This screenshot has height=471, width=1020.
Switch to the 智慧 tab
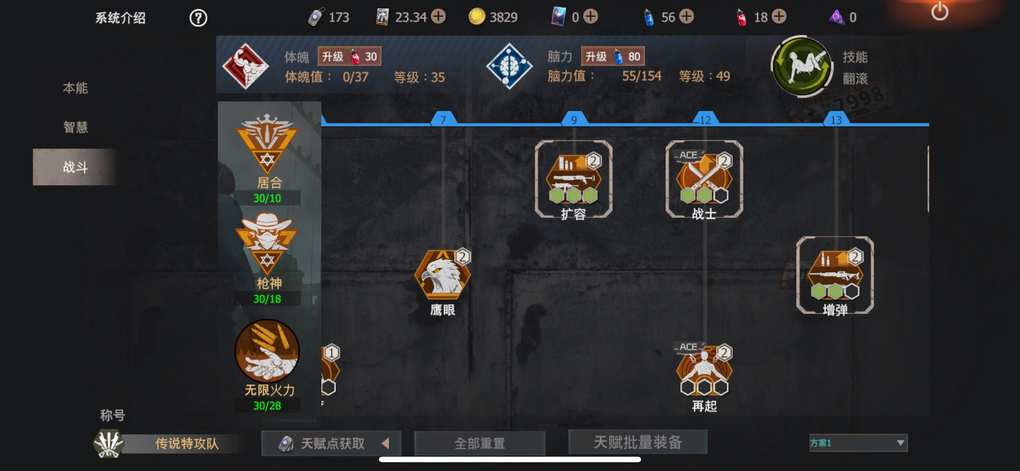(75, 128)
